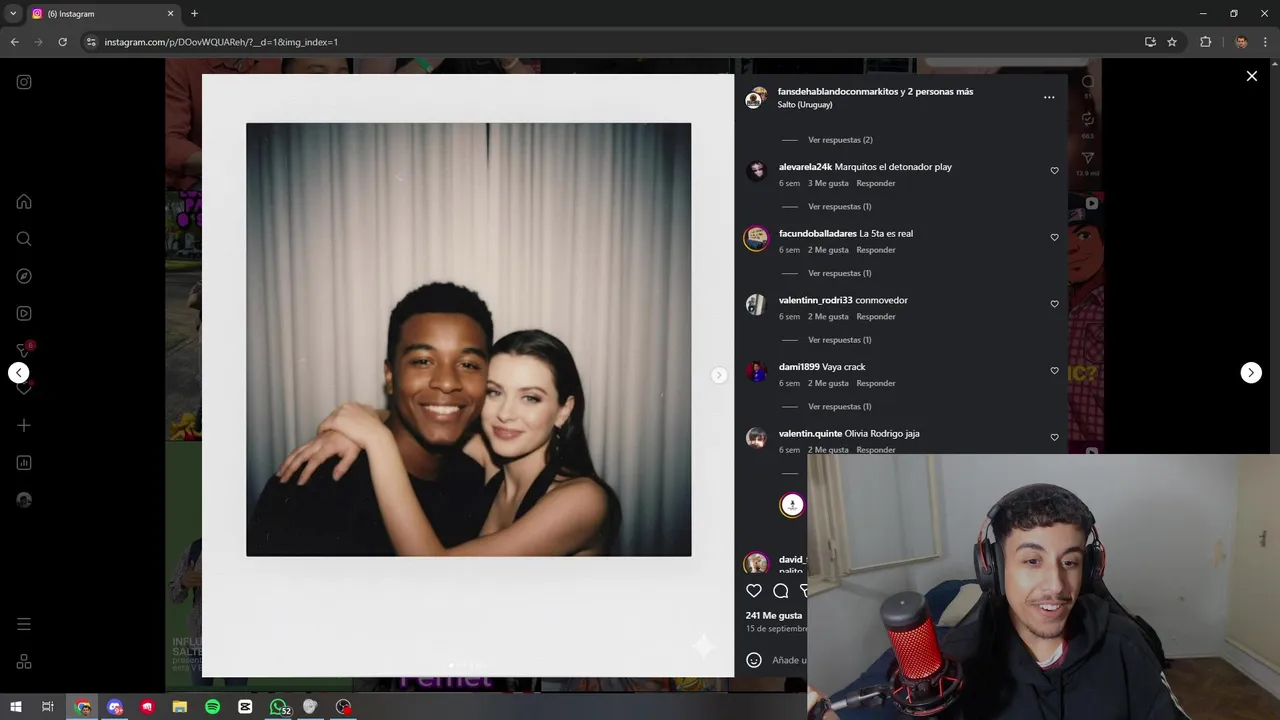Like valentin.quinte's comment

tap(1054, 438)
